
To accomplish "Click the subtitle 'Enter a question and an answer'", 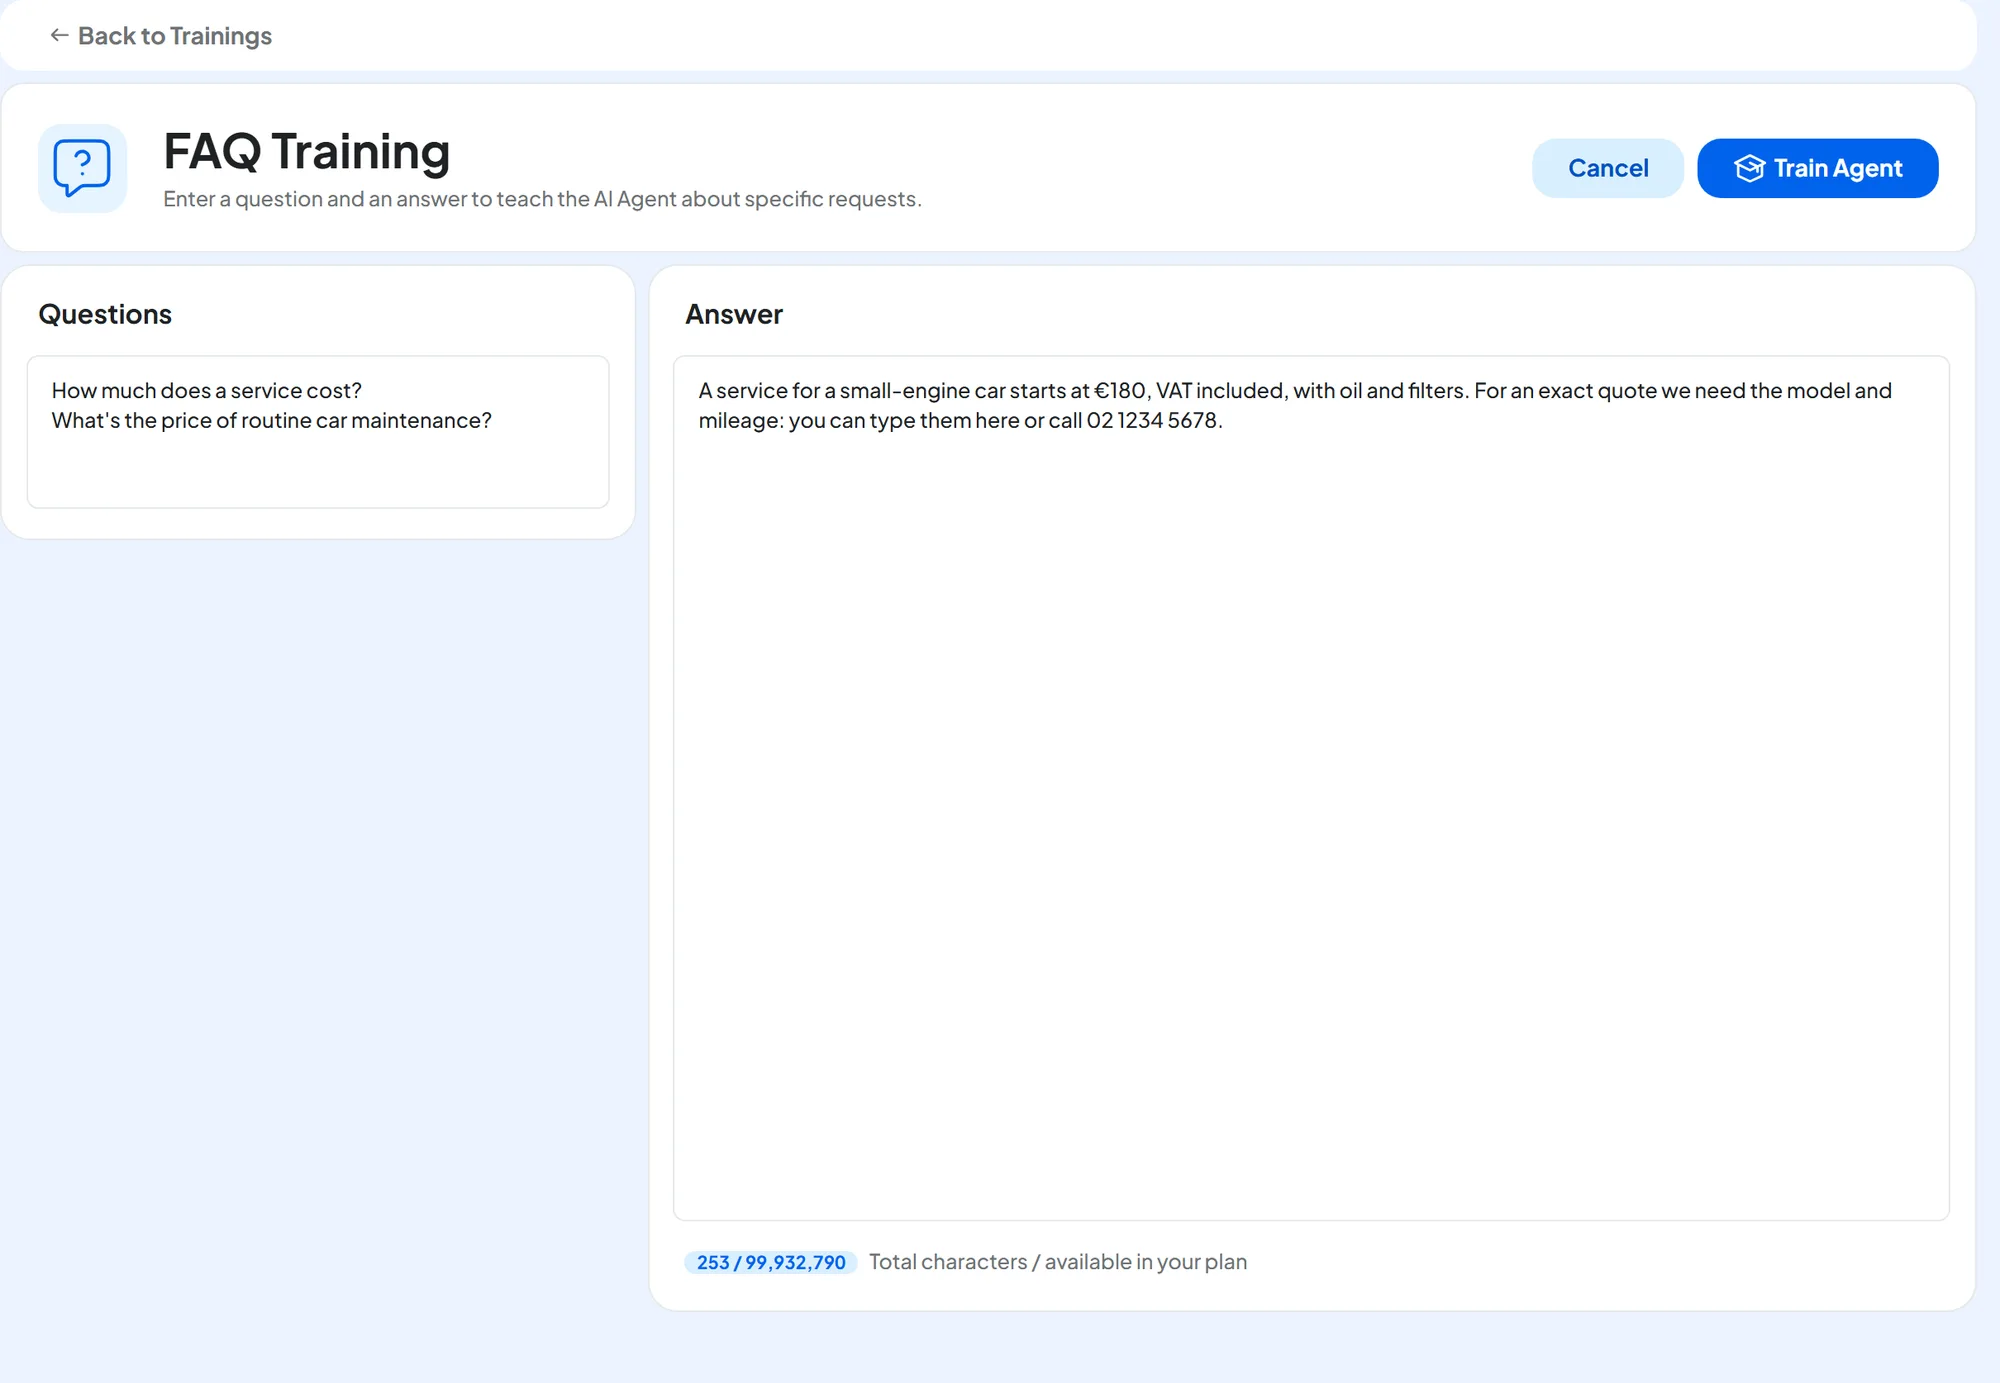I will click(x=542, y=199).
